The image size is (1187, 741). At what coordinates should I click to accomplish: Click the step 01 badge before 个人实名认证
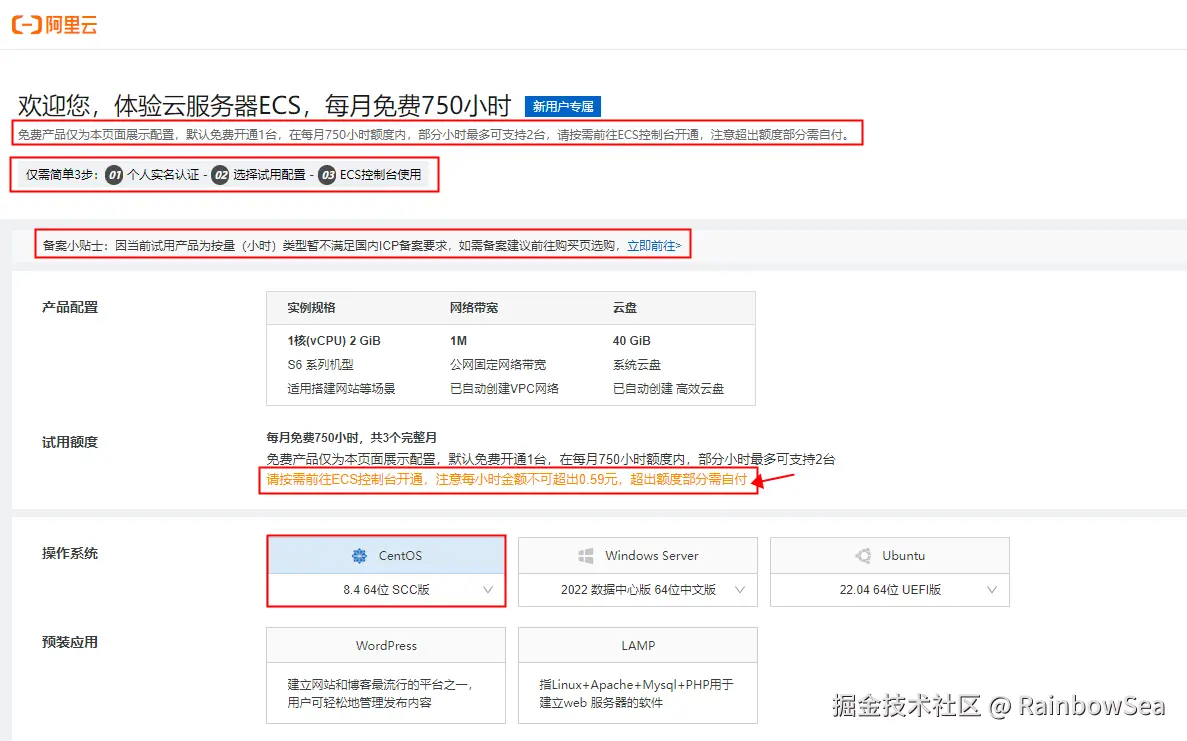tap(114, 175)
